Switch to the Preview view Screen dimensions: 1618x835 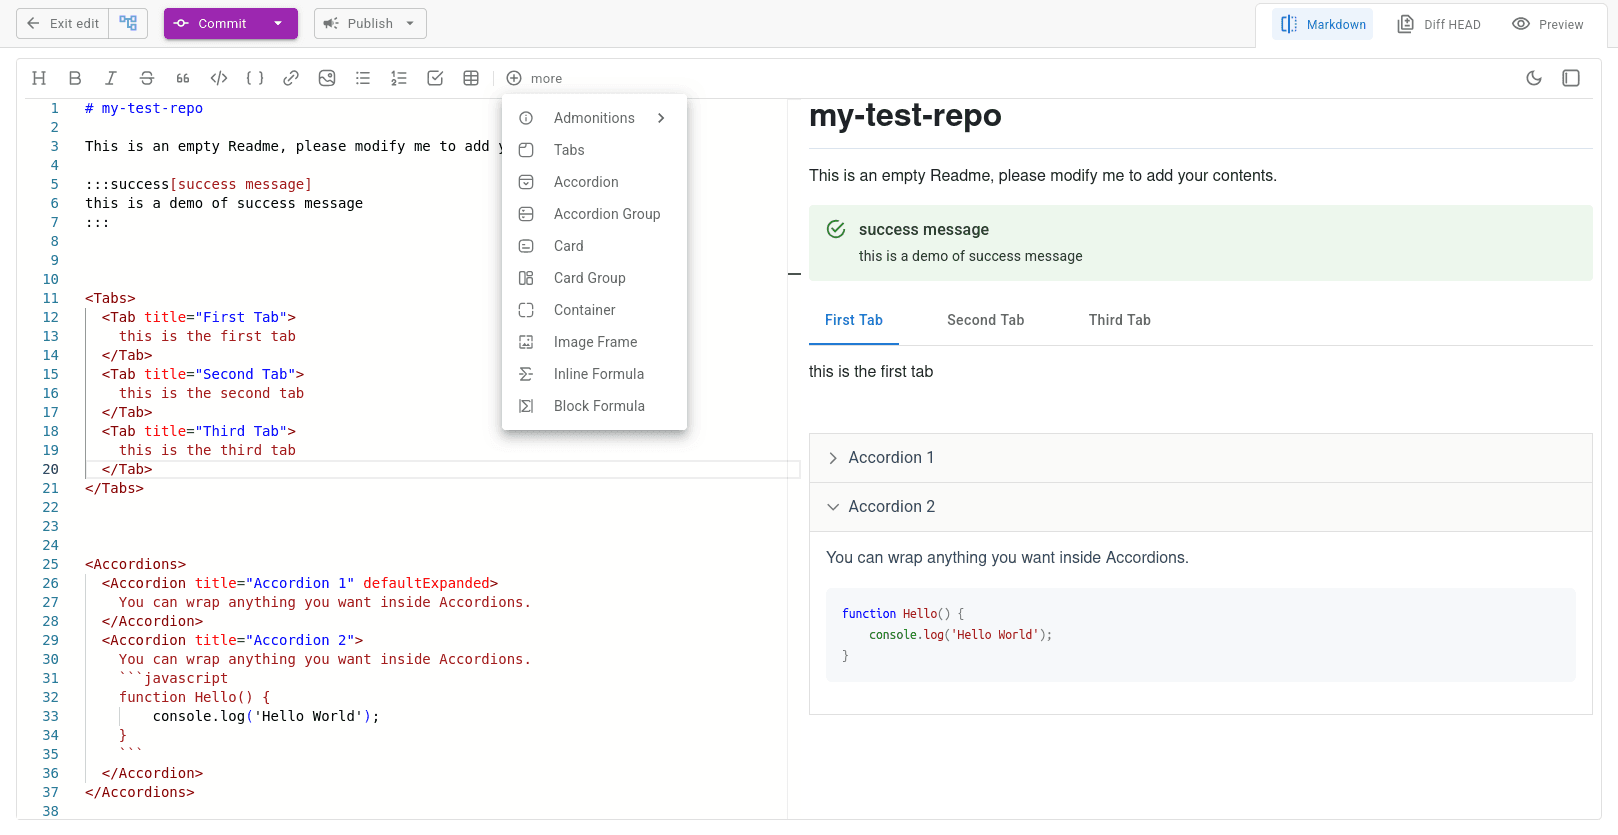pos(1548,24)
